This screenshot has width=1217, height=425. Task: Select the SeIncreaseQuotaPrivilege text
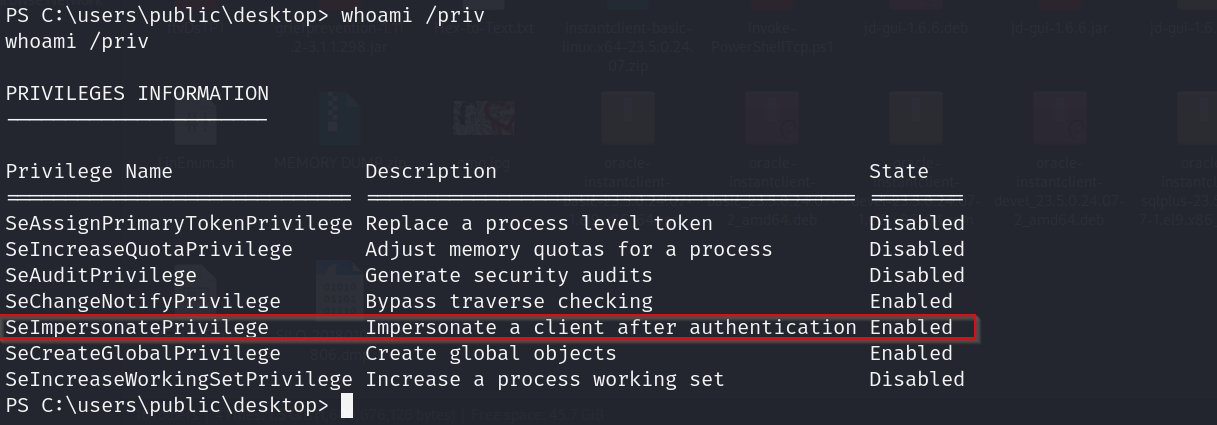pyautogui.click(x=149, y=249)
